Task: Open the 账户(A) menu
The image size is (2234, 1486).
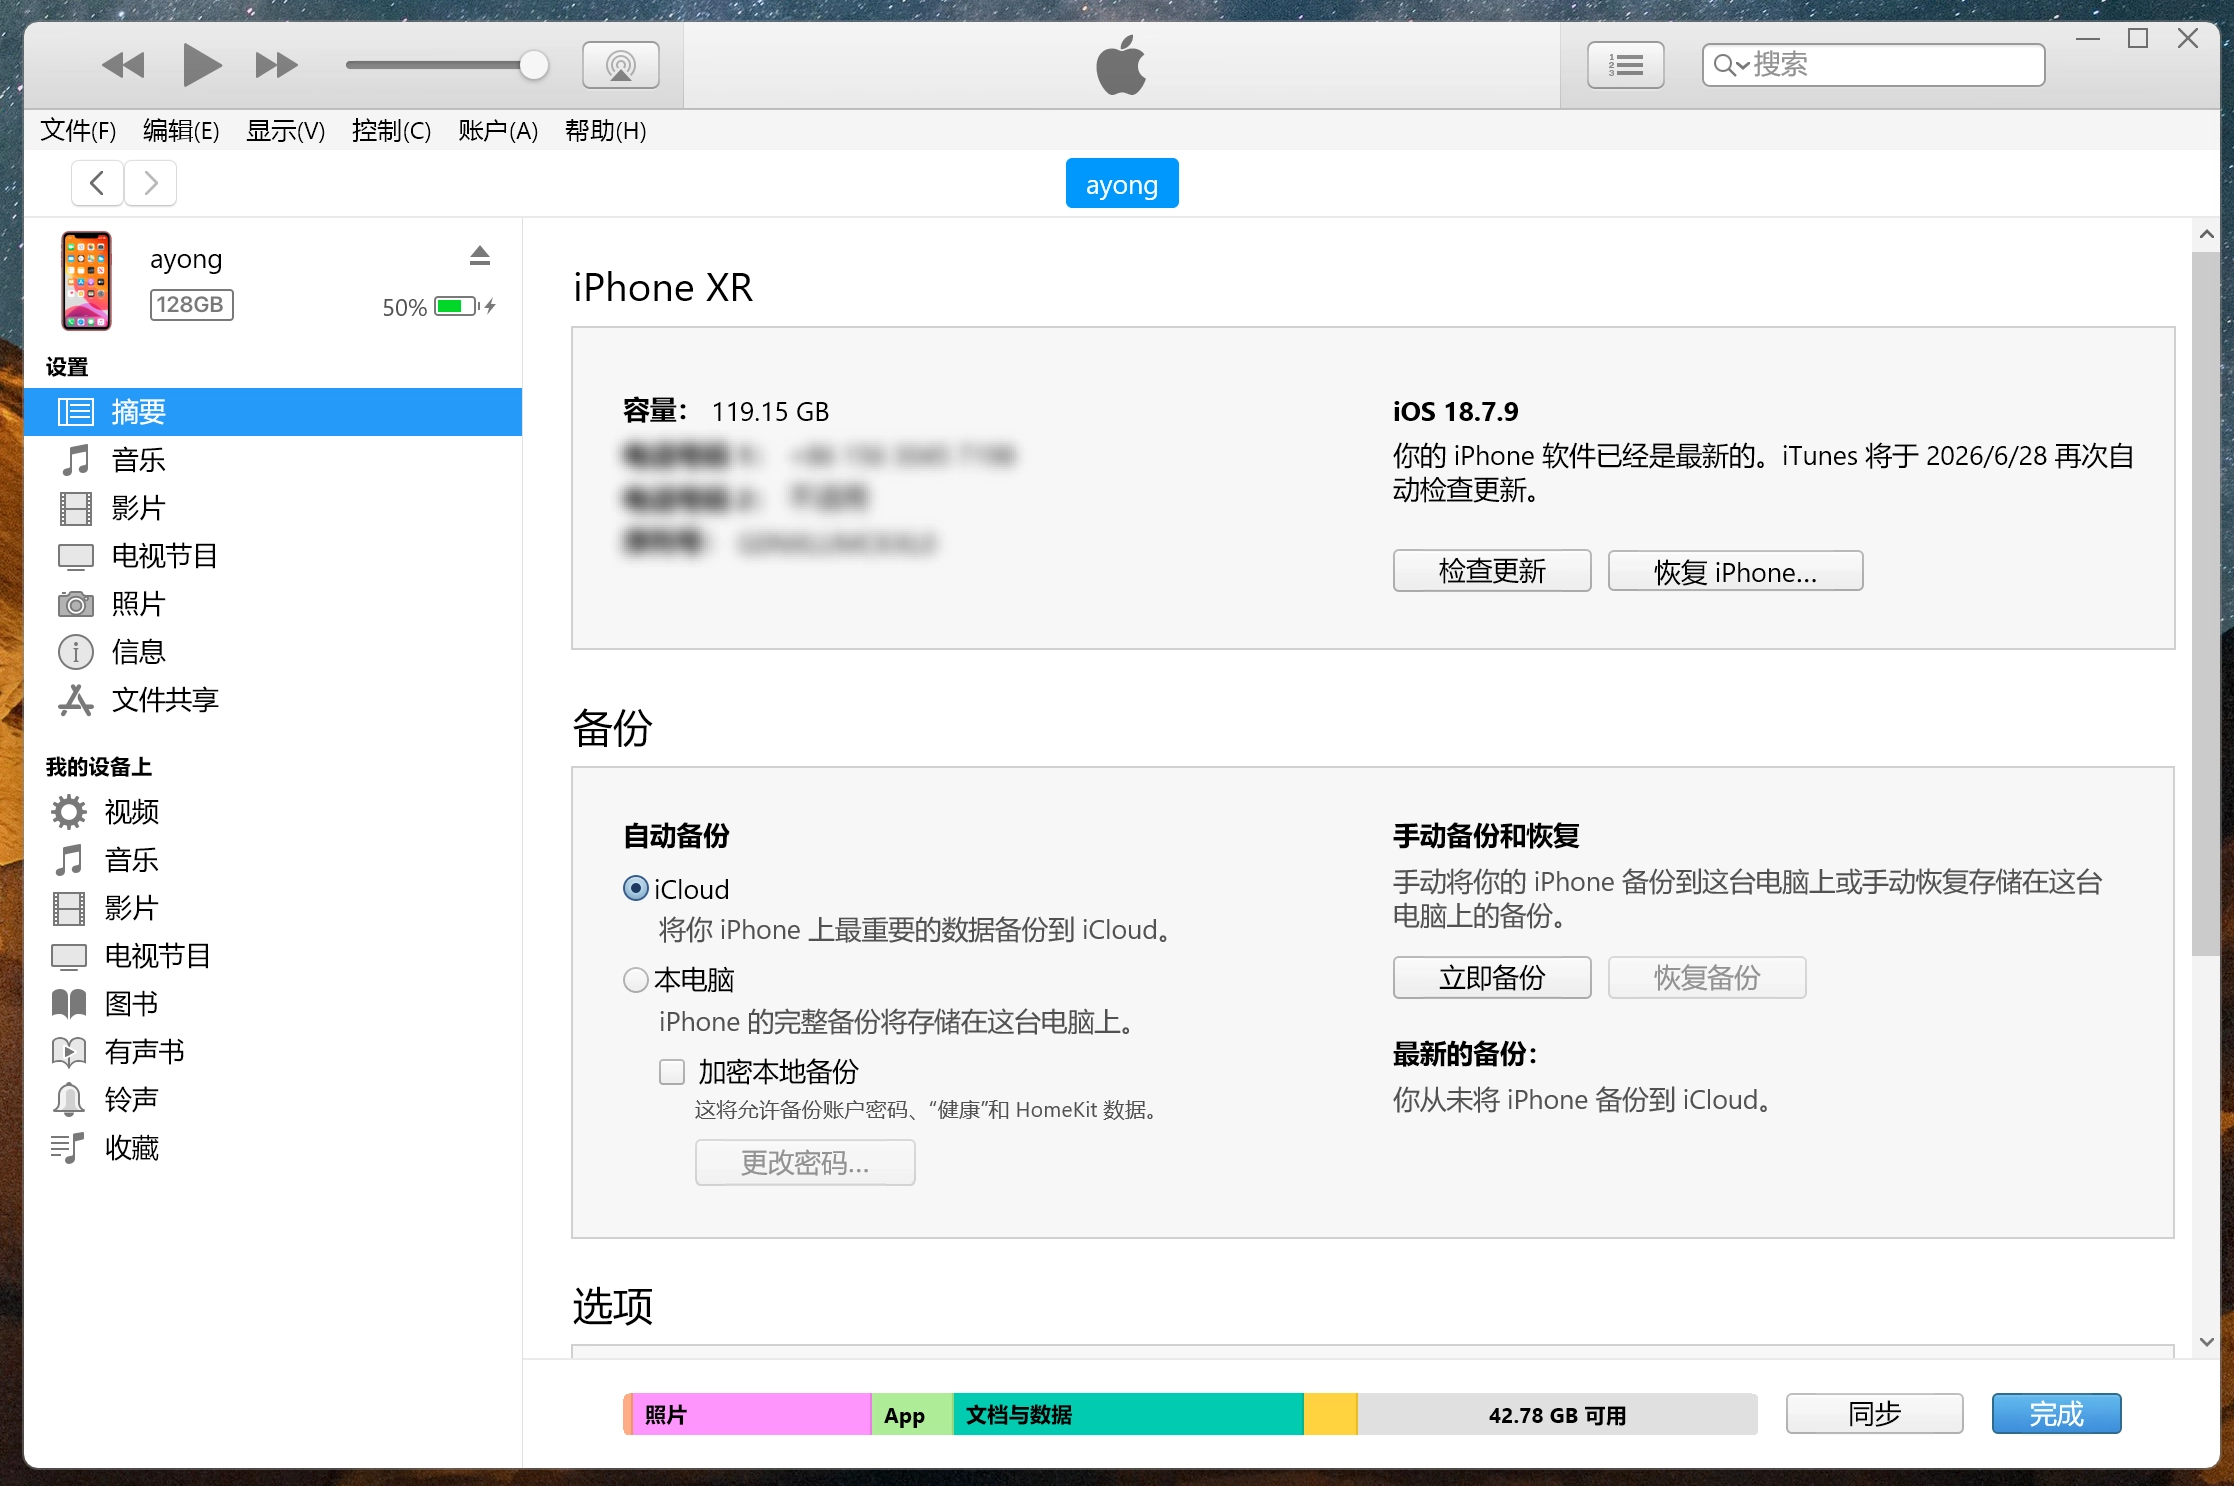Action: [x=498, y=131]
